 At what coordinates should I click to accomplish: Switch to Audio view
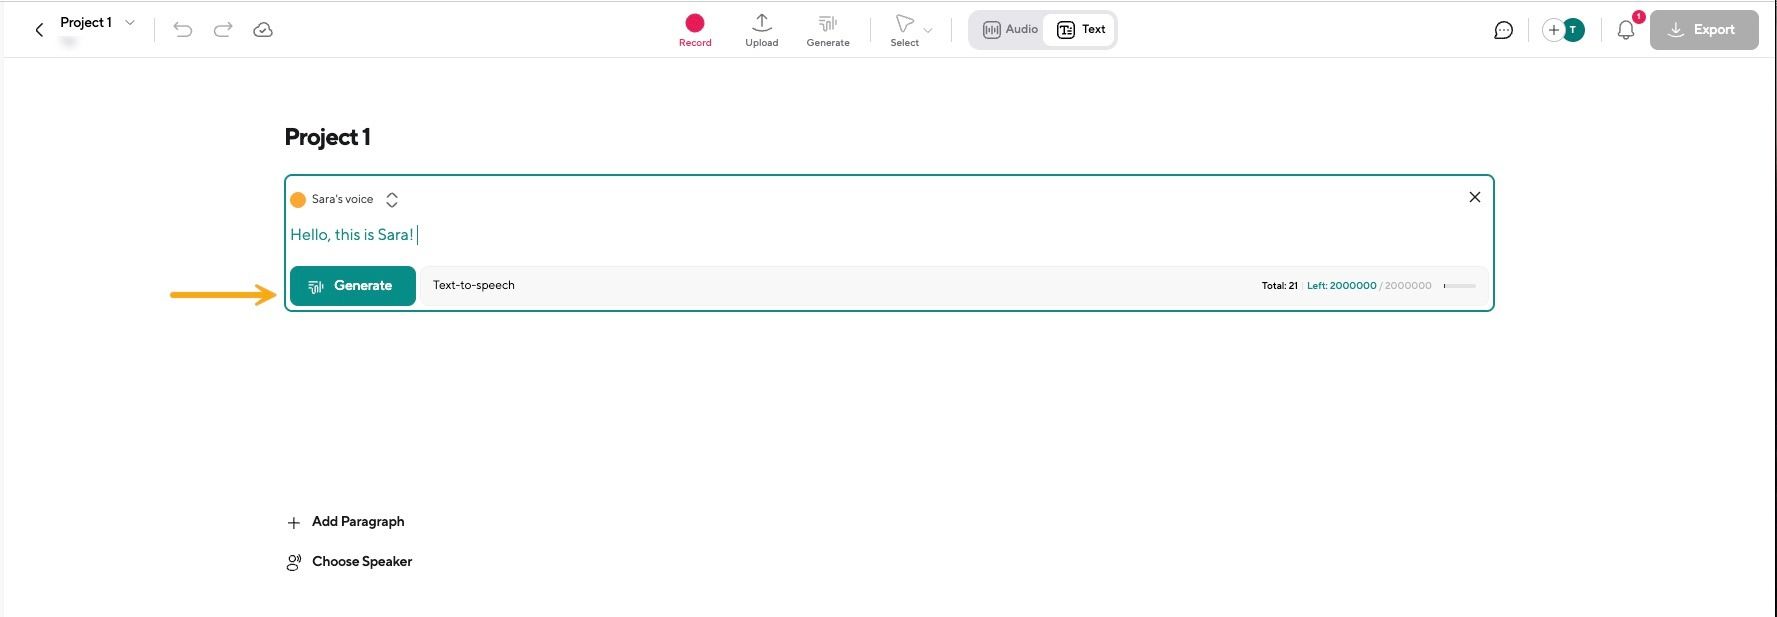[x=1010, y=30]
